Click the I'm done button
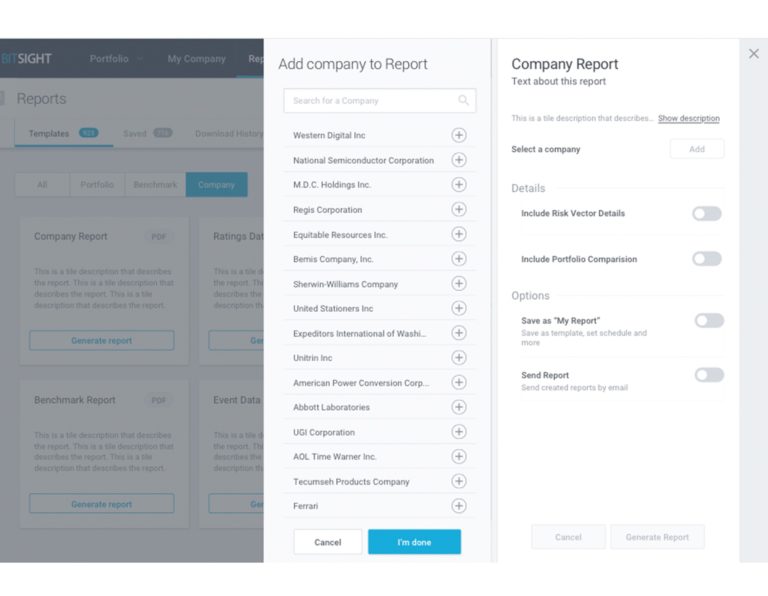Screen dimensions: 768x596 pos(414,542)
